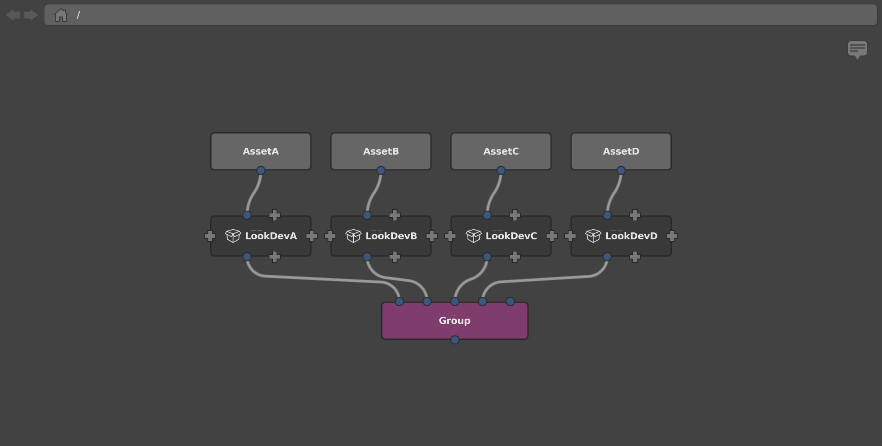The image size is (882, 446).
Task: Click LookDevA's bottom output port
Action: coord(247,257)
